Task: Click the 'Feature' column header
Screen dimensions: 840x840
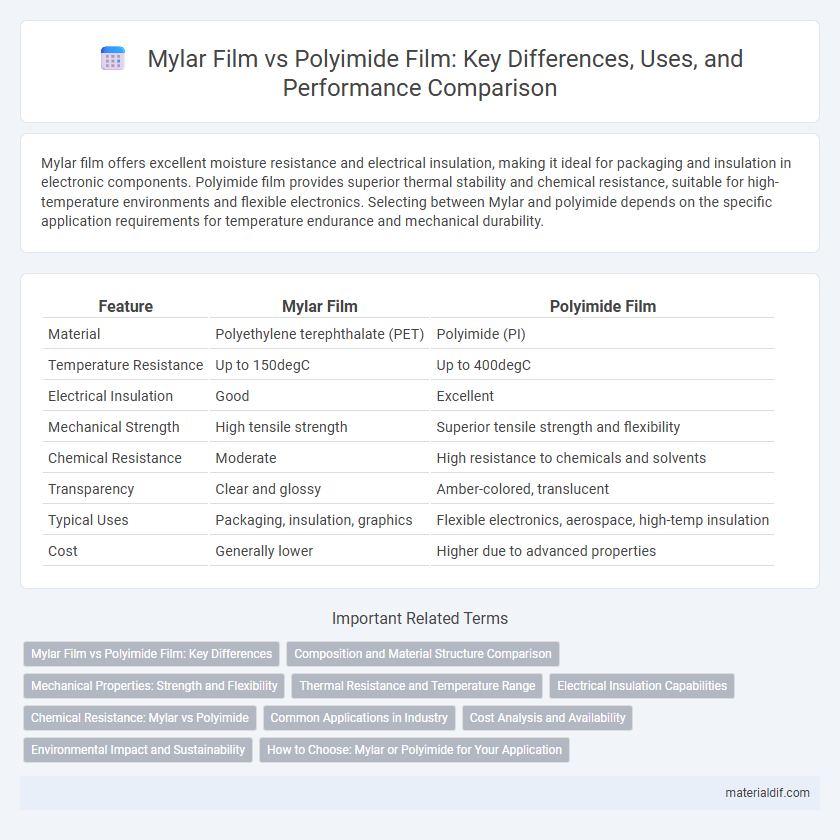Action: [x=125, y=306]
